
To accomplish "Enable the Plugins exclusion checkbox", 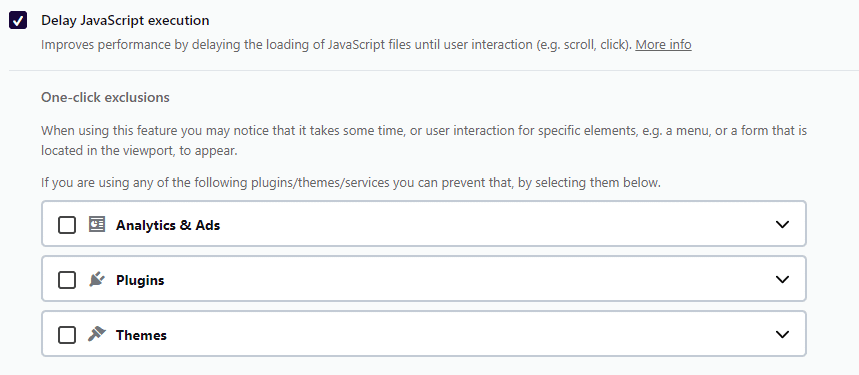I will pyautogui.click(x=67, y=280).
